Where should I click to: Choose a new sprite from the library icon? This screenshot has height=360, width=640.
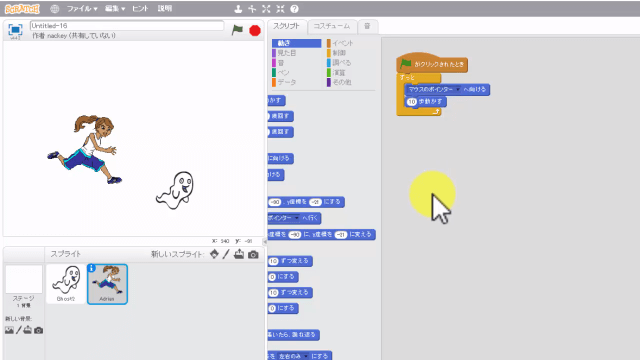(214, 254)
